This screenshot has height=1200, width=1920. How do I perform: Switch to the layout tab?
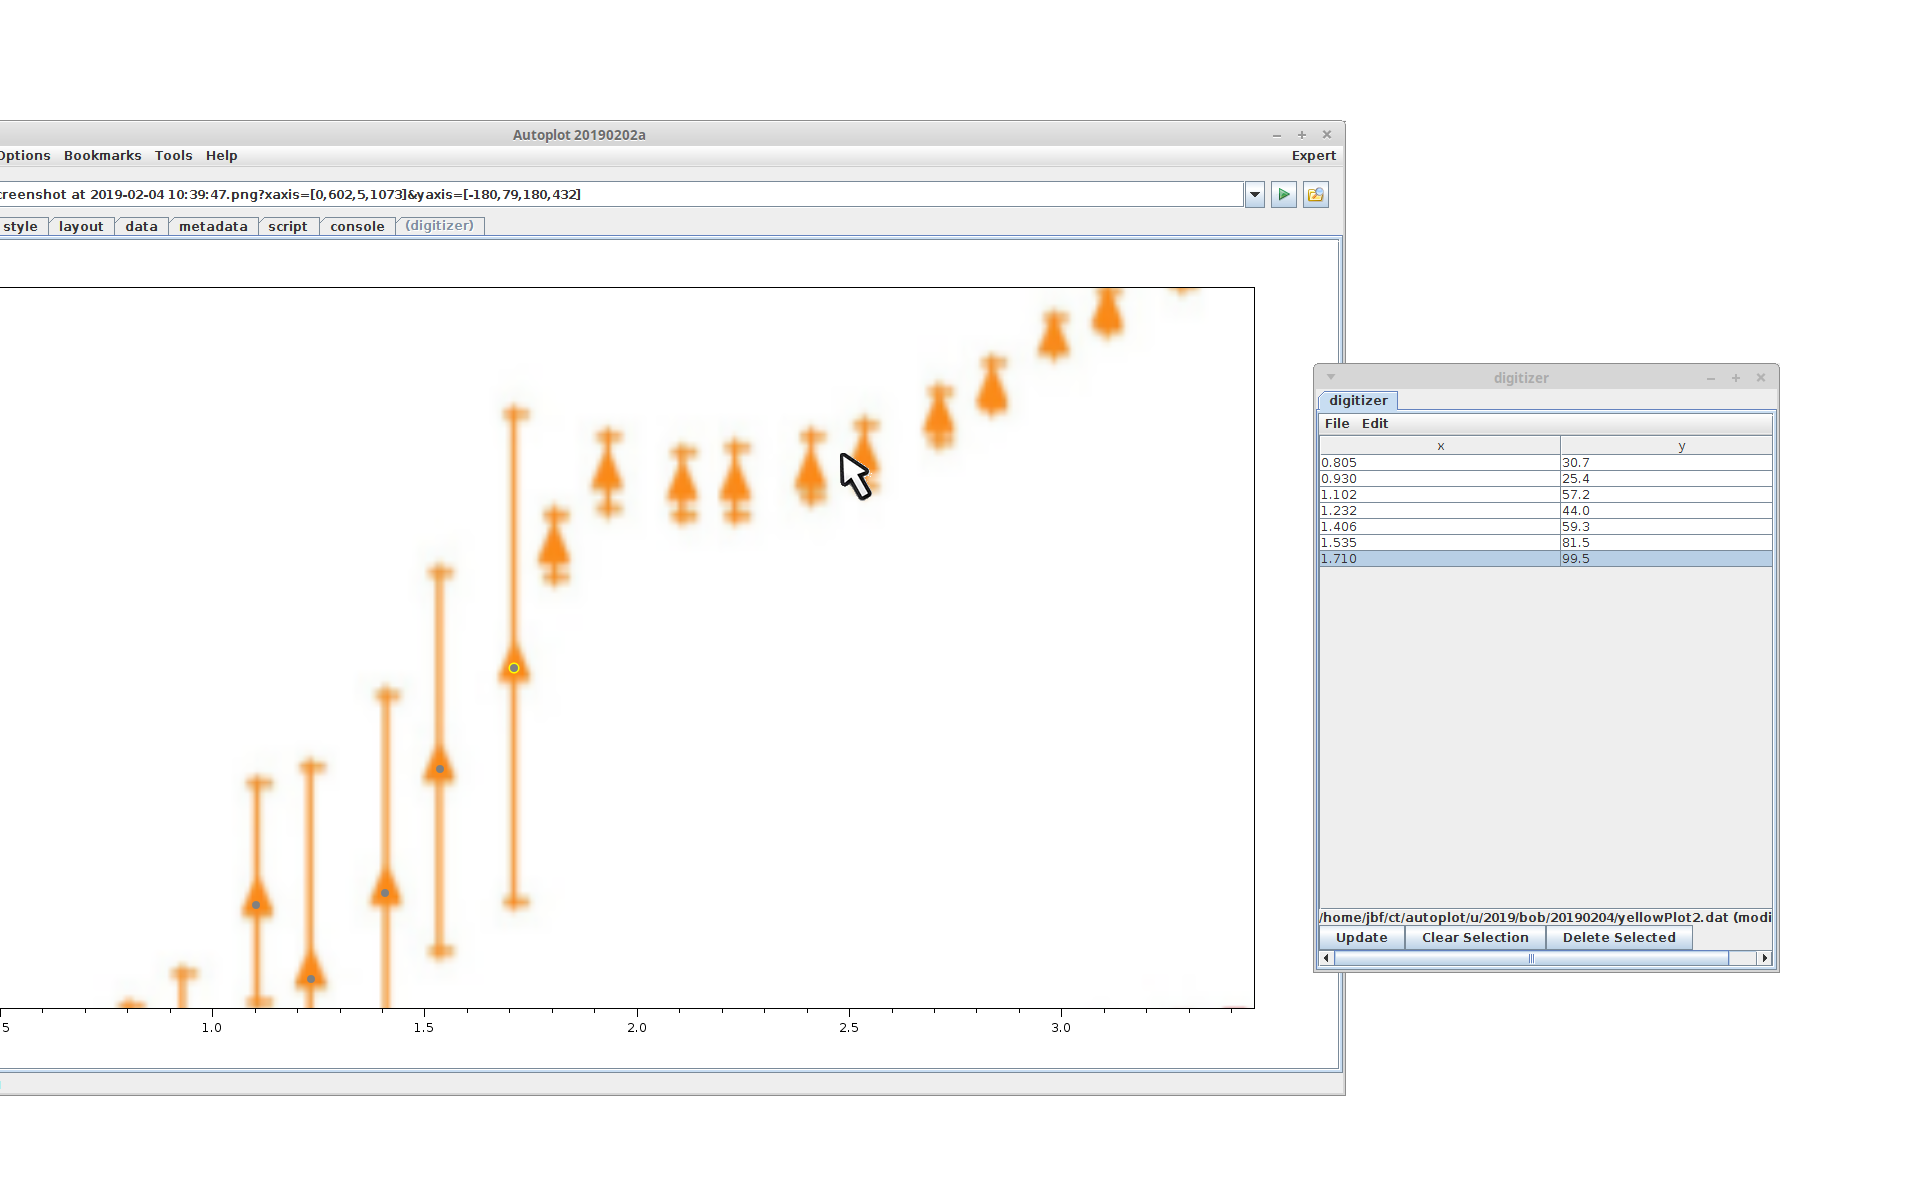(81, 227)
